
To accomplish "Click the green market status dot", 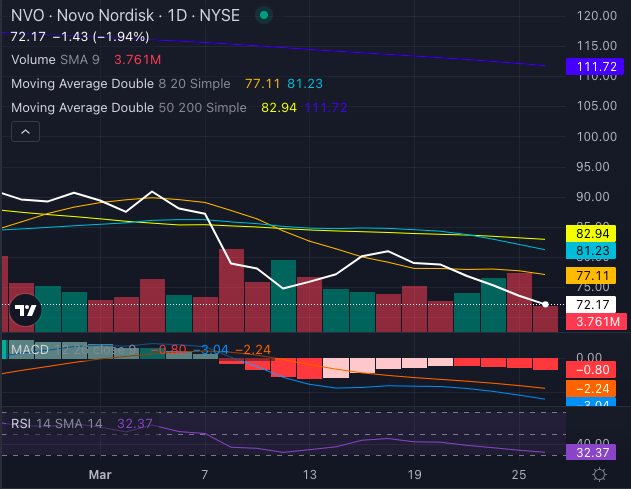I will click(264, 15).
